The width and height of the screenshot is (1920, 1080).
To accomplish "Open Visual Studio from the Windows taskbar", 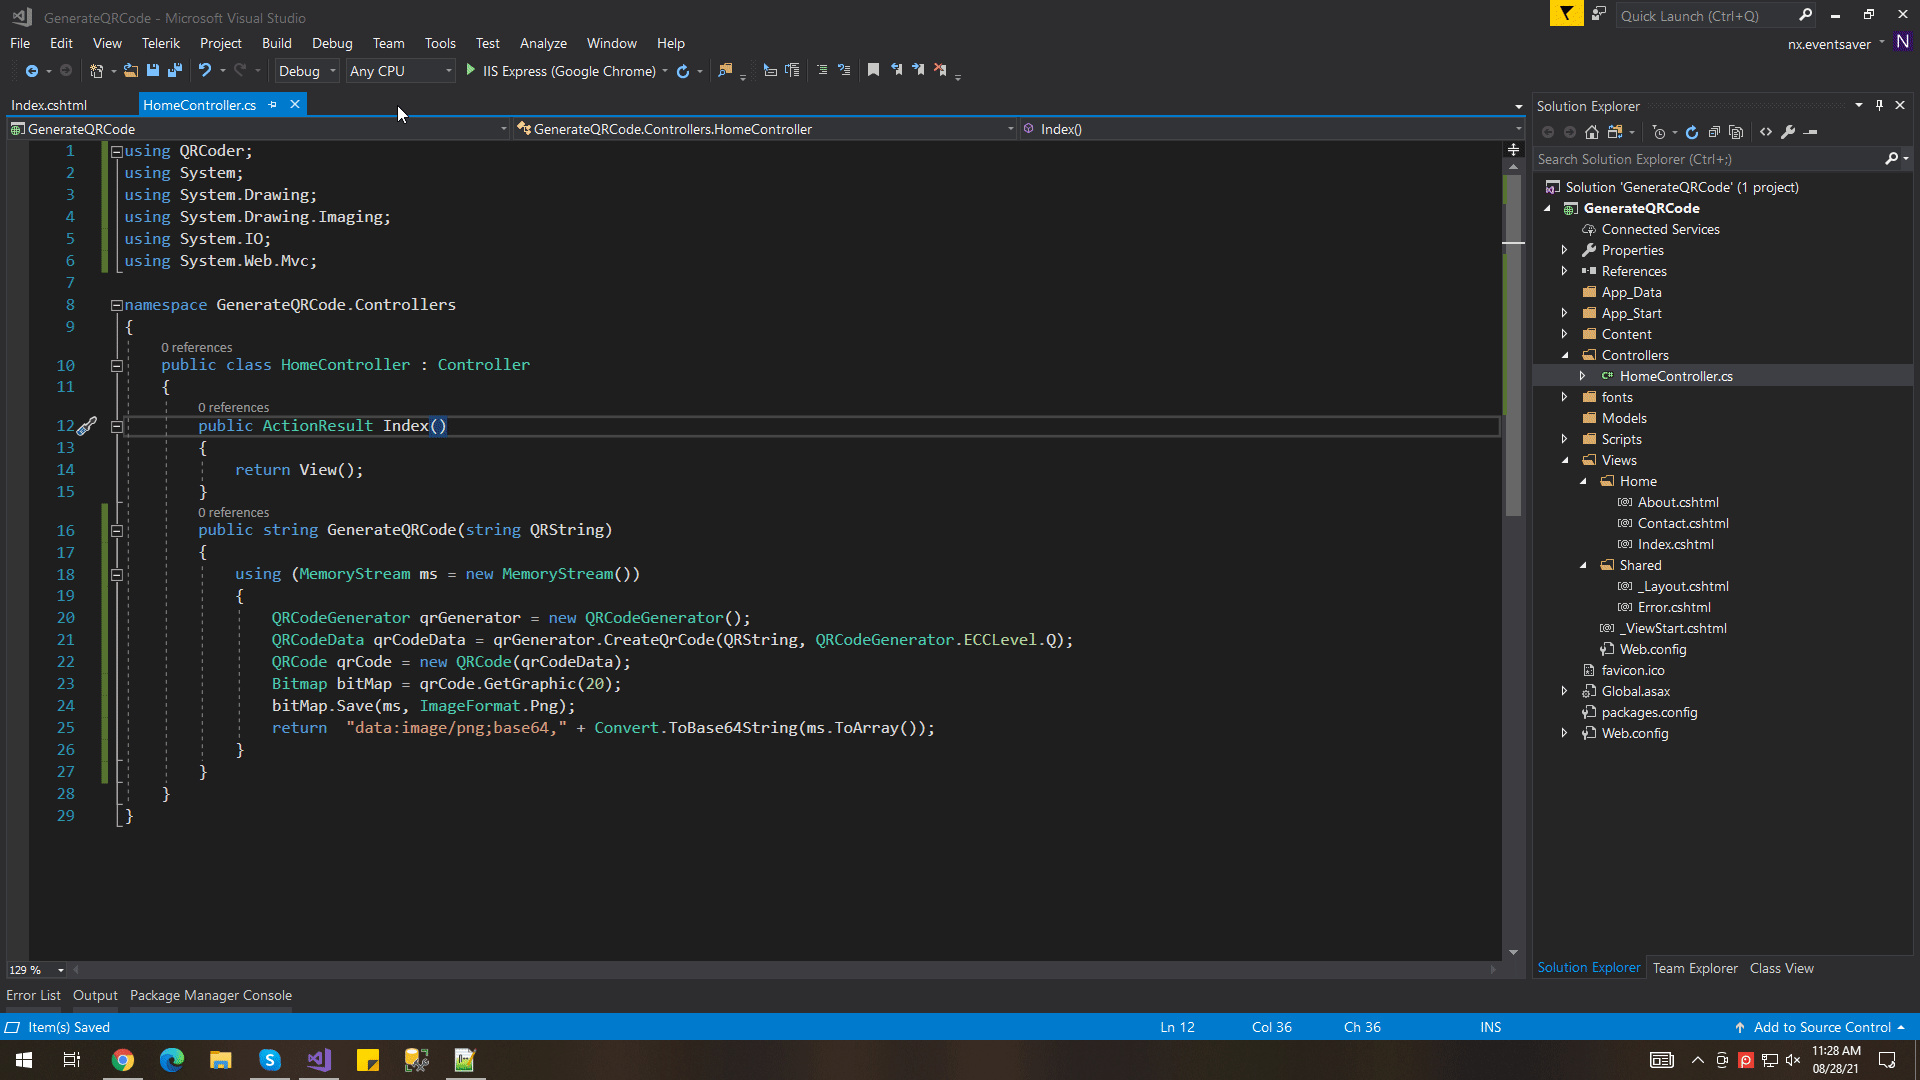I will (319, 1060).
